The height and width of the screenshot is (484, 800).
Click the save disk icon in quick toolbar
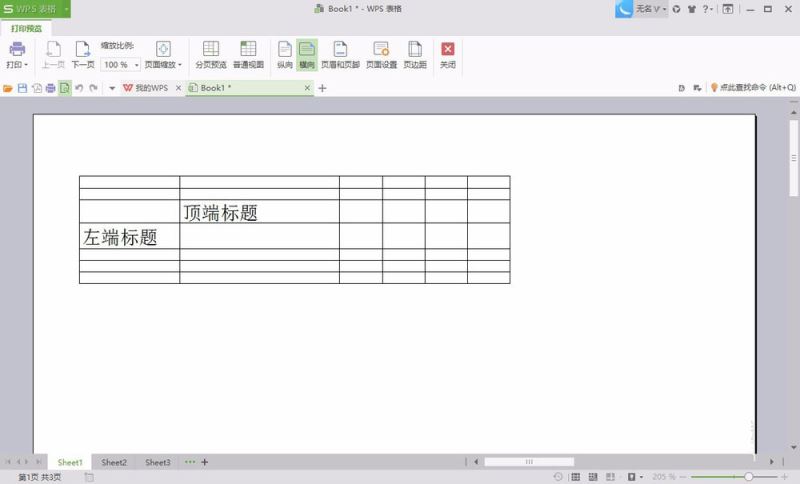[x=22, y=88]
